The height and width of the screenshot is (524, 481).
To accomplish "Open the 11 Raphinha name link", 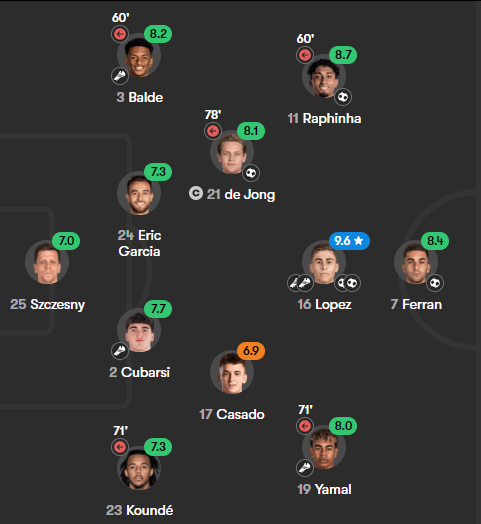I will click(x=324, y=118).
